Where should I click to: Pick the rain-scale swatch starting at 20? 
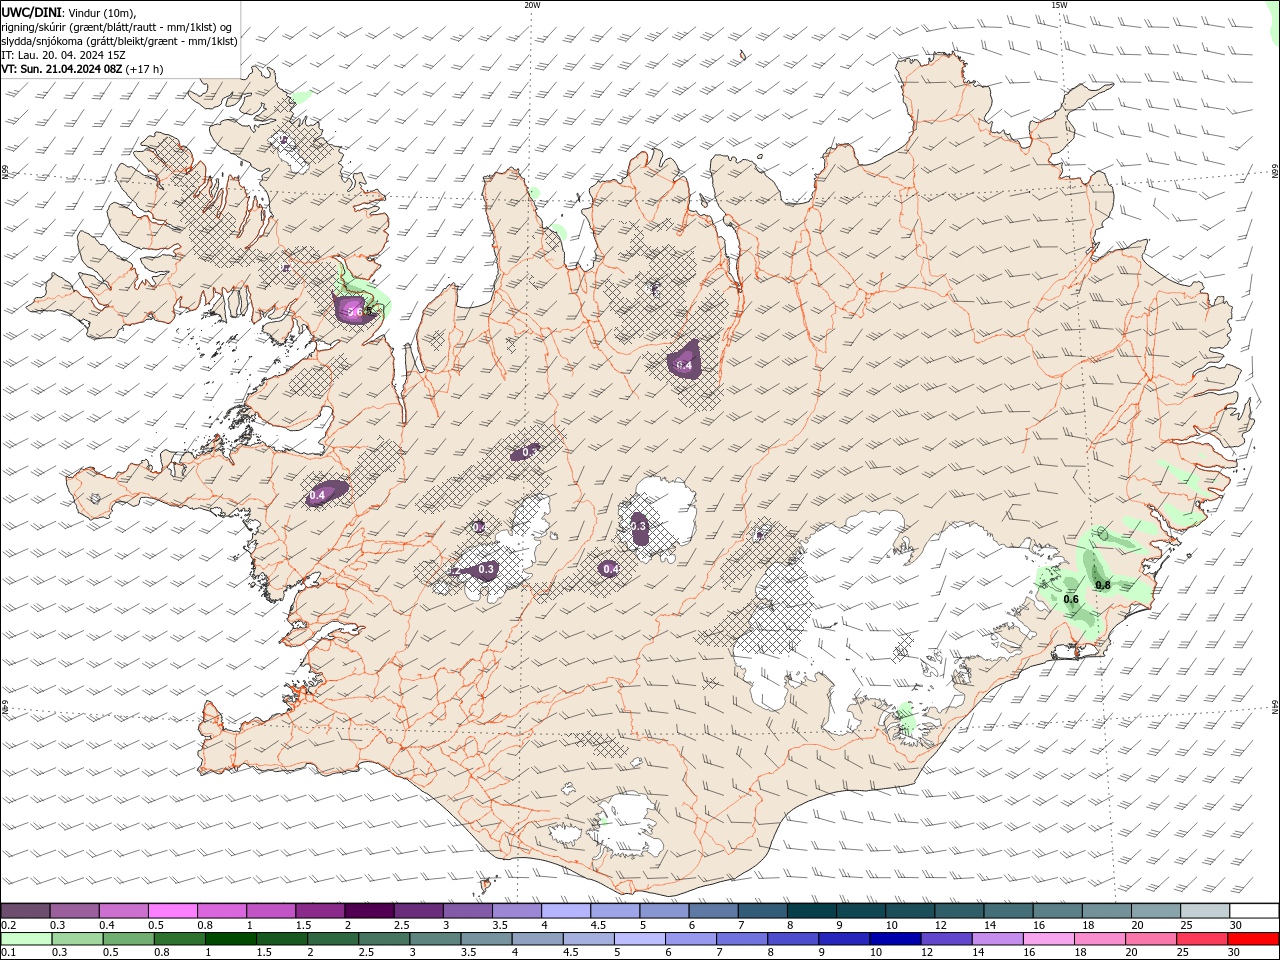coord(1150,939)
